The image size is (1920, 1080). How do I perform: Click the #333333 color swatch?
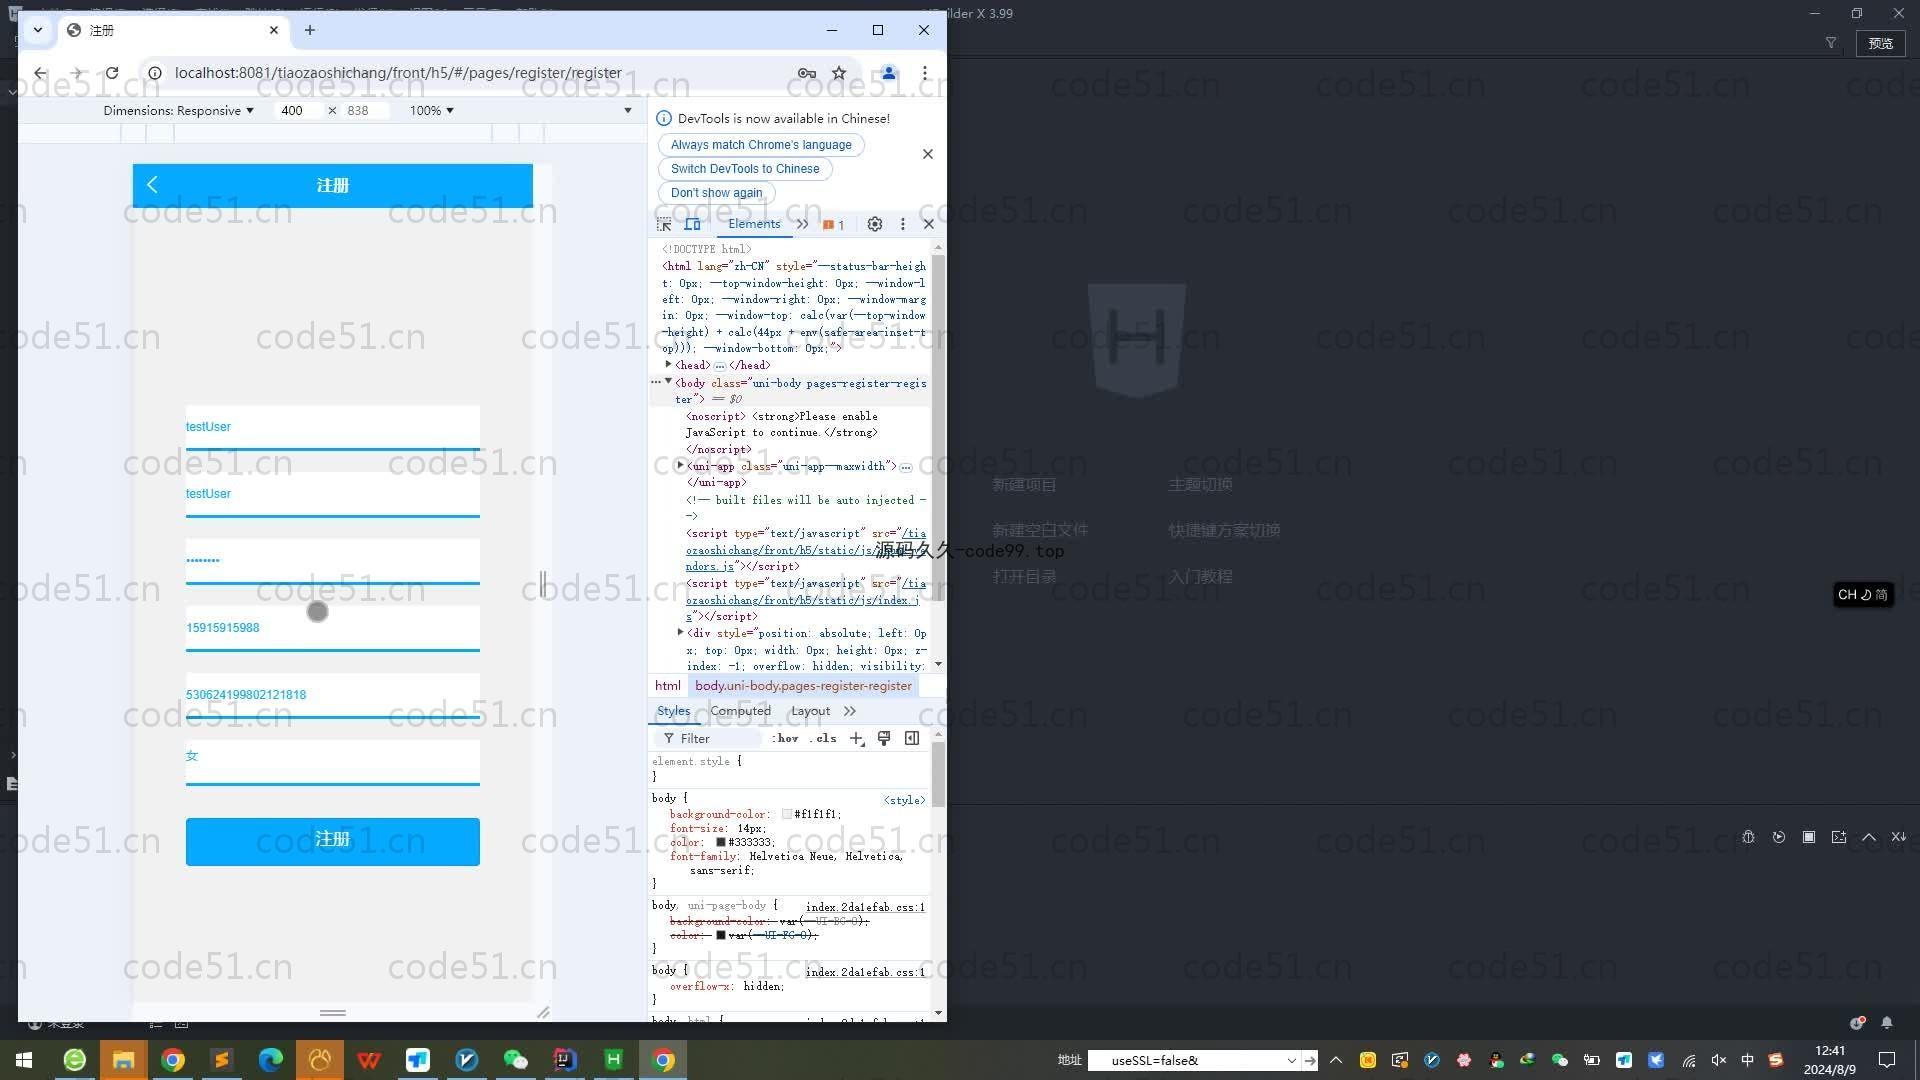(720, 843)
